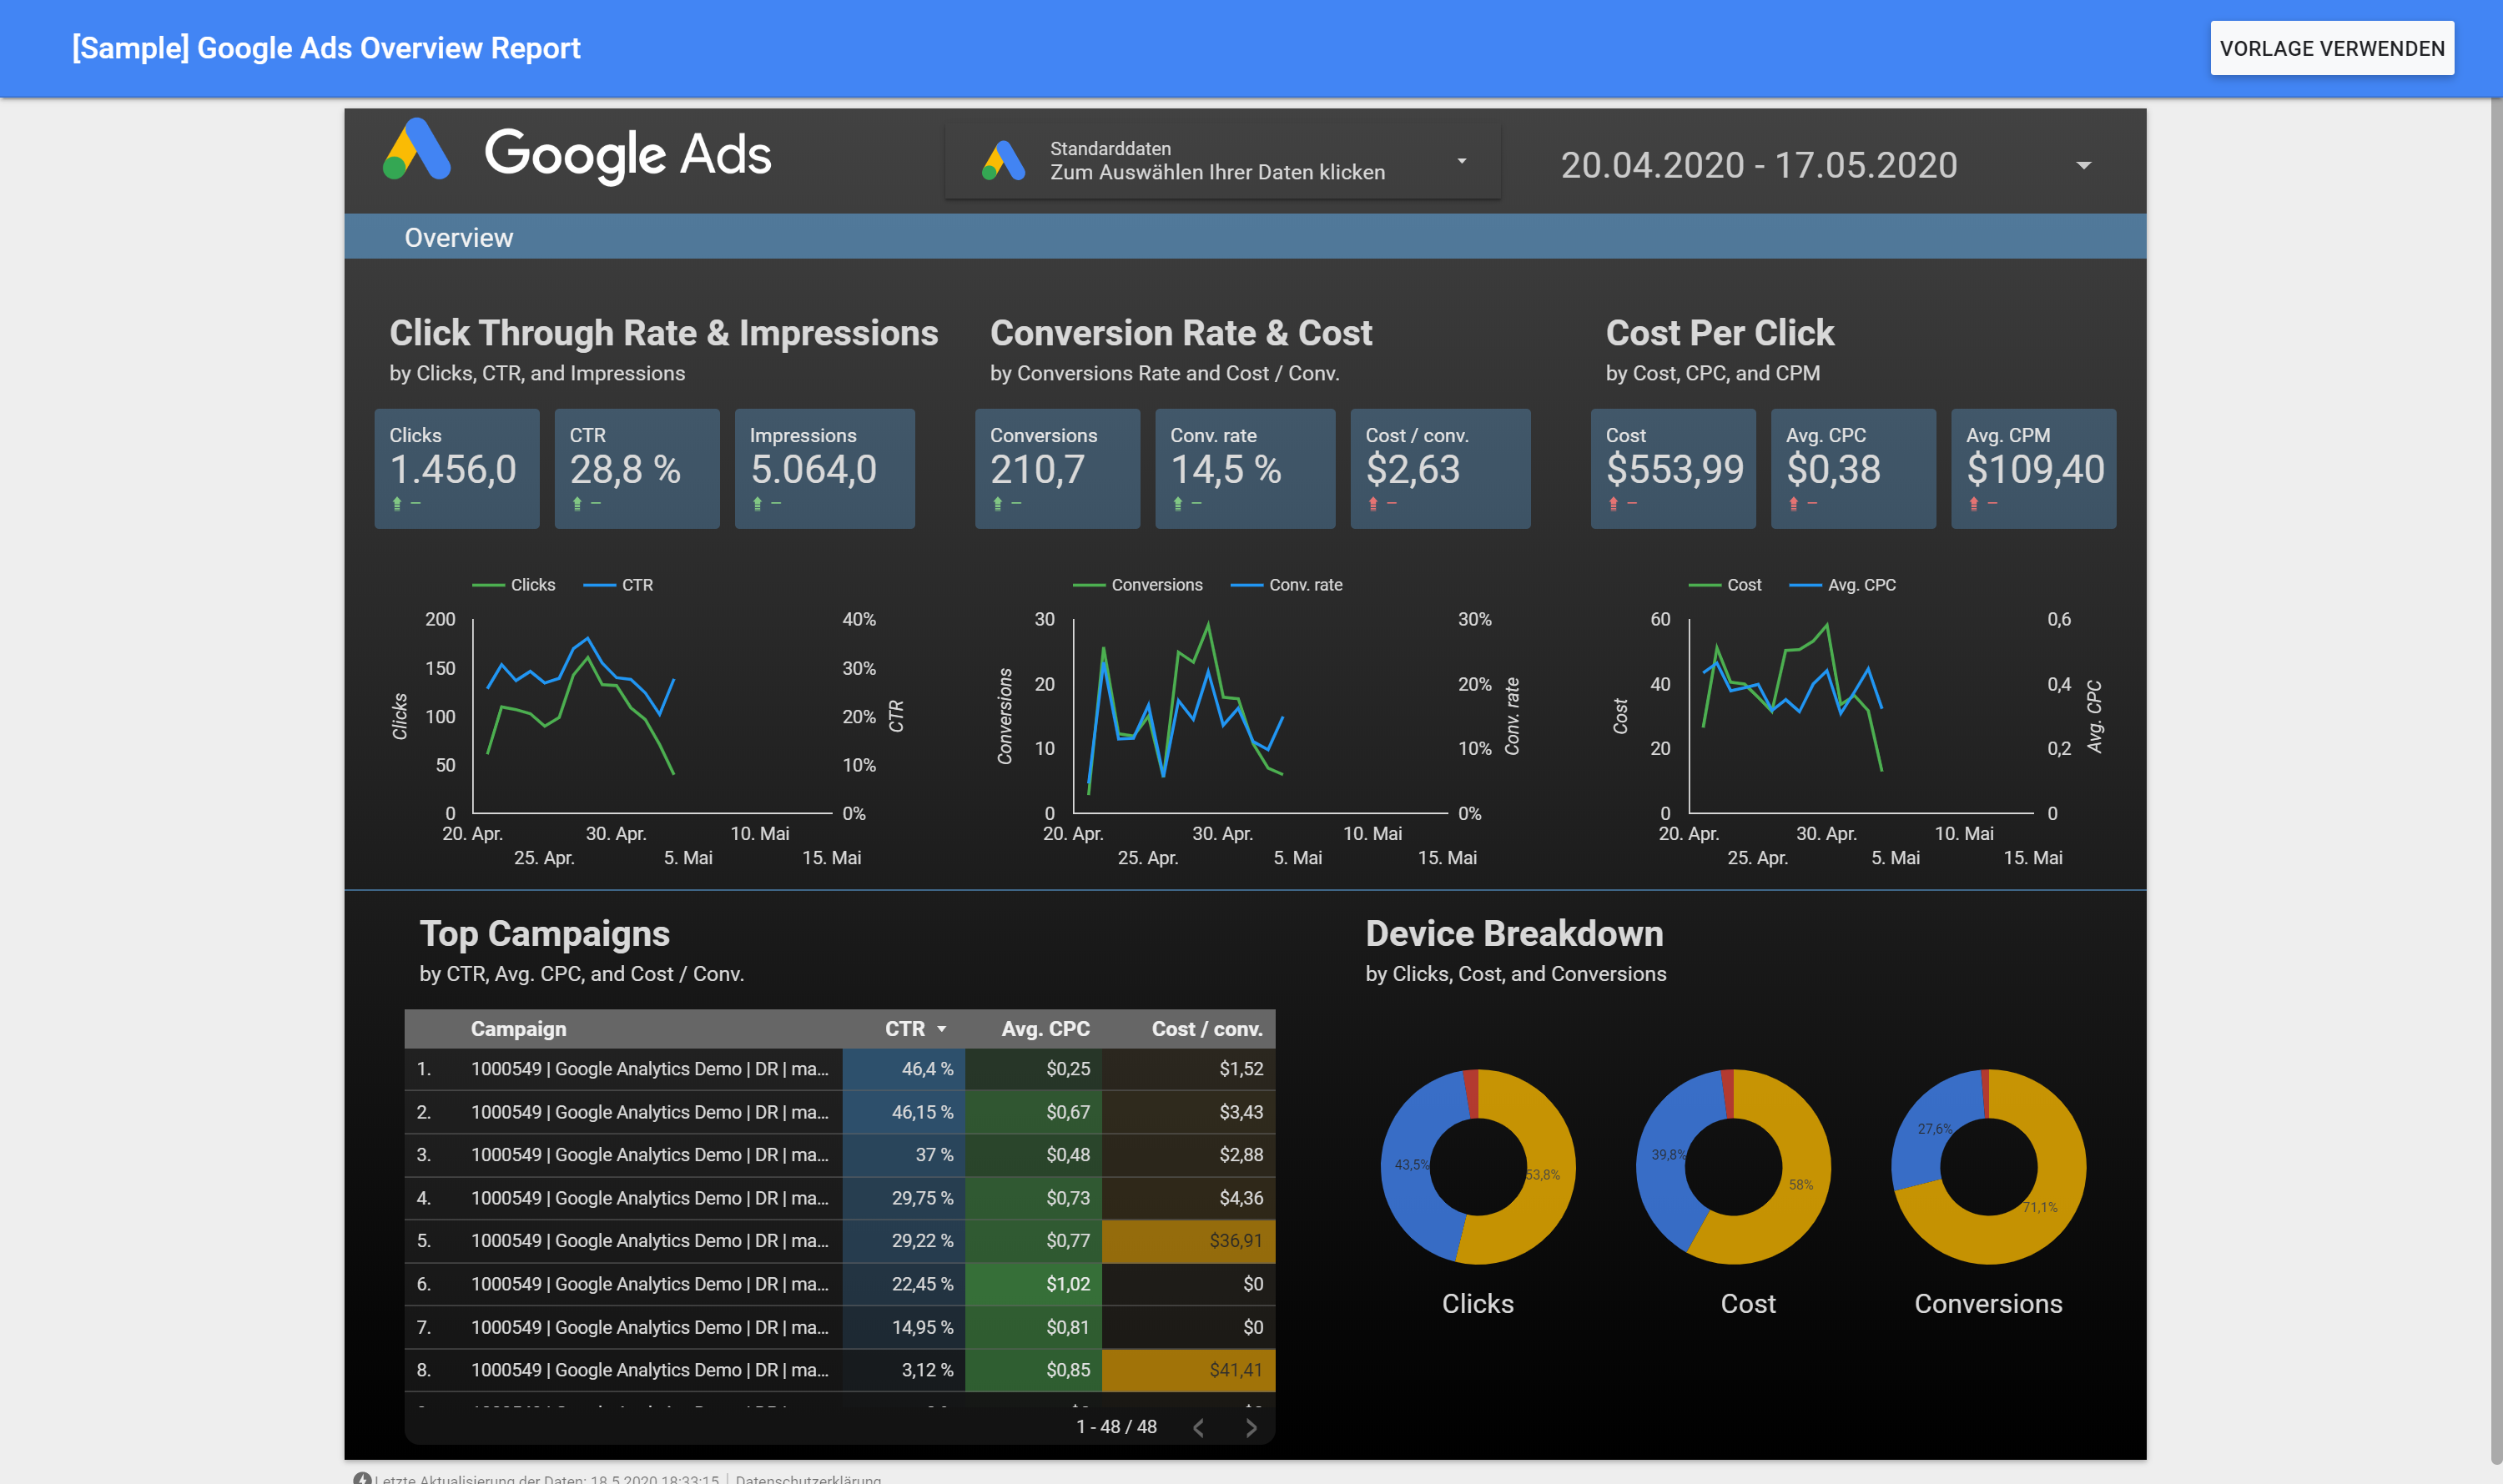Viewport: 2503px width, 1484px height.
Task: Sort the table by the Cost / conv. header
Action: tap(1207, 1029)
